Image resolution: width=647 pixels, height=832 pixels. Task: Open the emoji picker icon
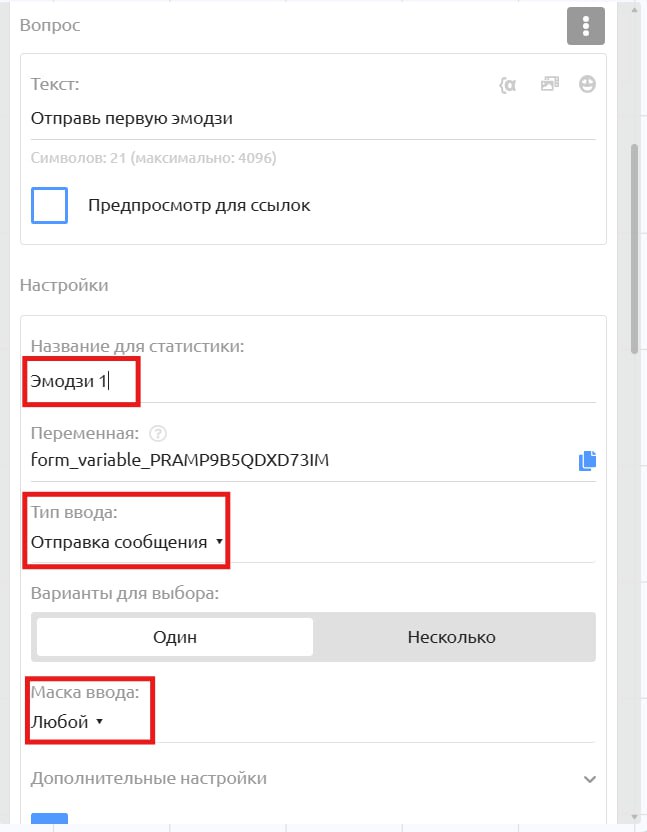tap(587, 85)
